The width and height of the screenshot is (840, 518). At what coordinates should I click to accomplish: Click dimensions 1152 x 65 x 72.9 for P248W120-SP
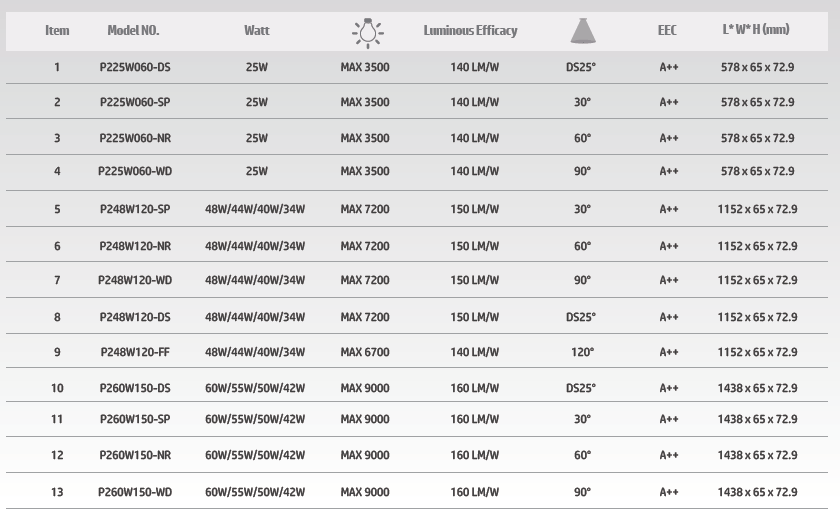(757, 210)
